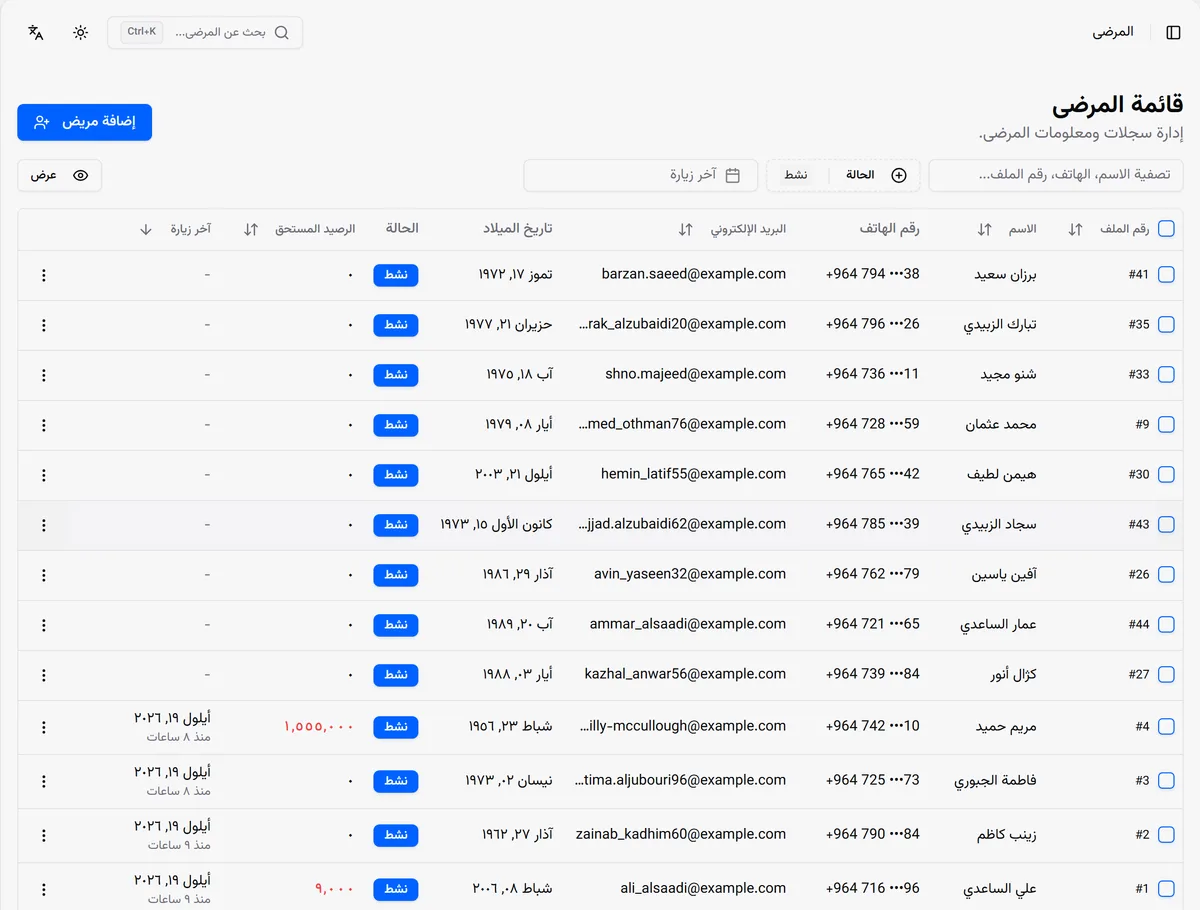Check the box for patient #44
The image size is (1200, 910).
click(1166, 625)
